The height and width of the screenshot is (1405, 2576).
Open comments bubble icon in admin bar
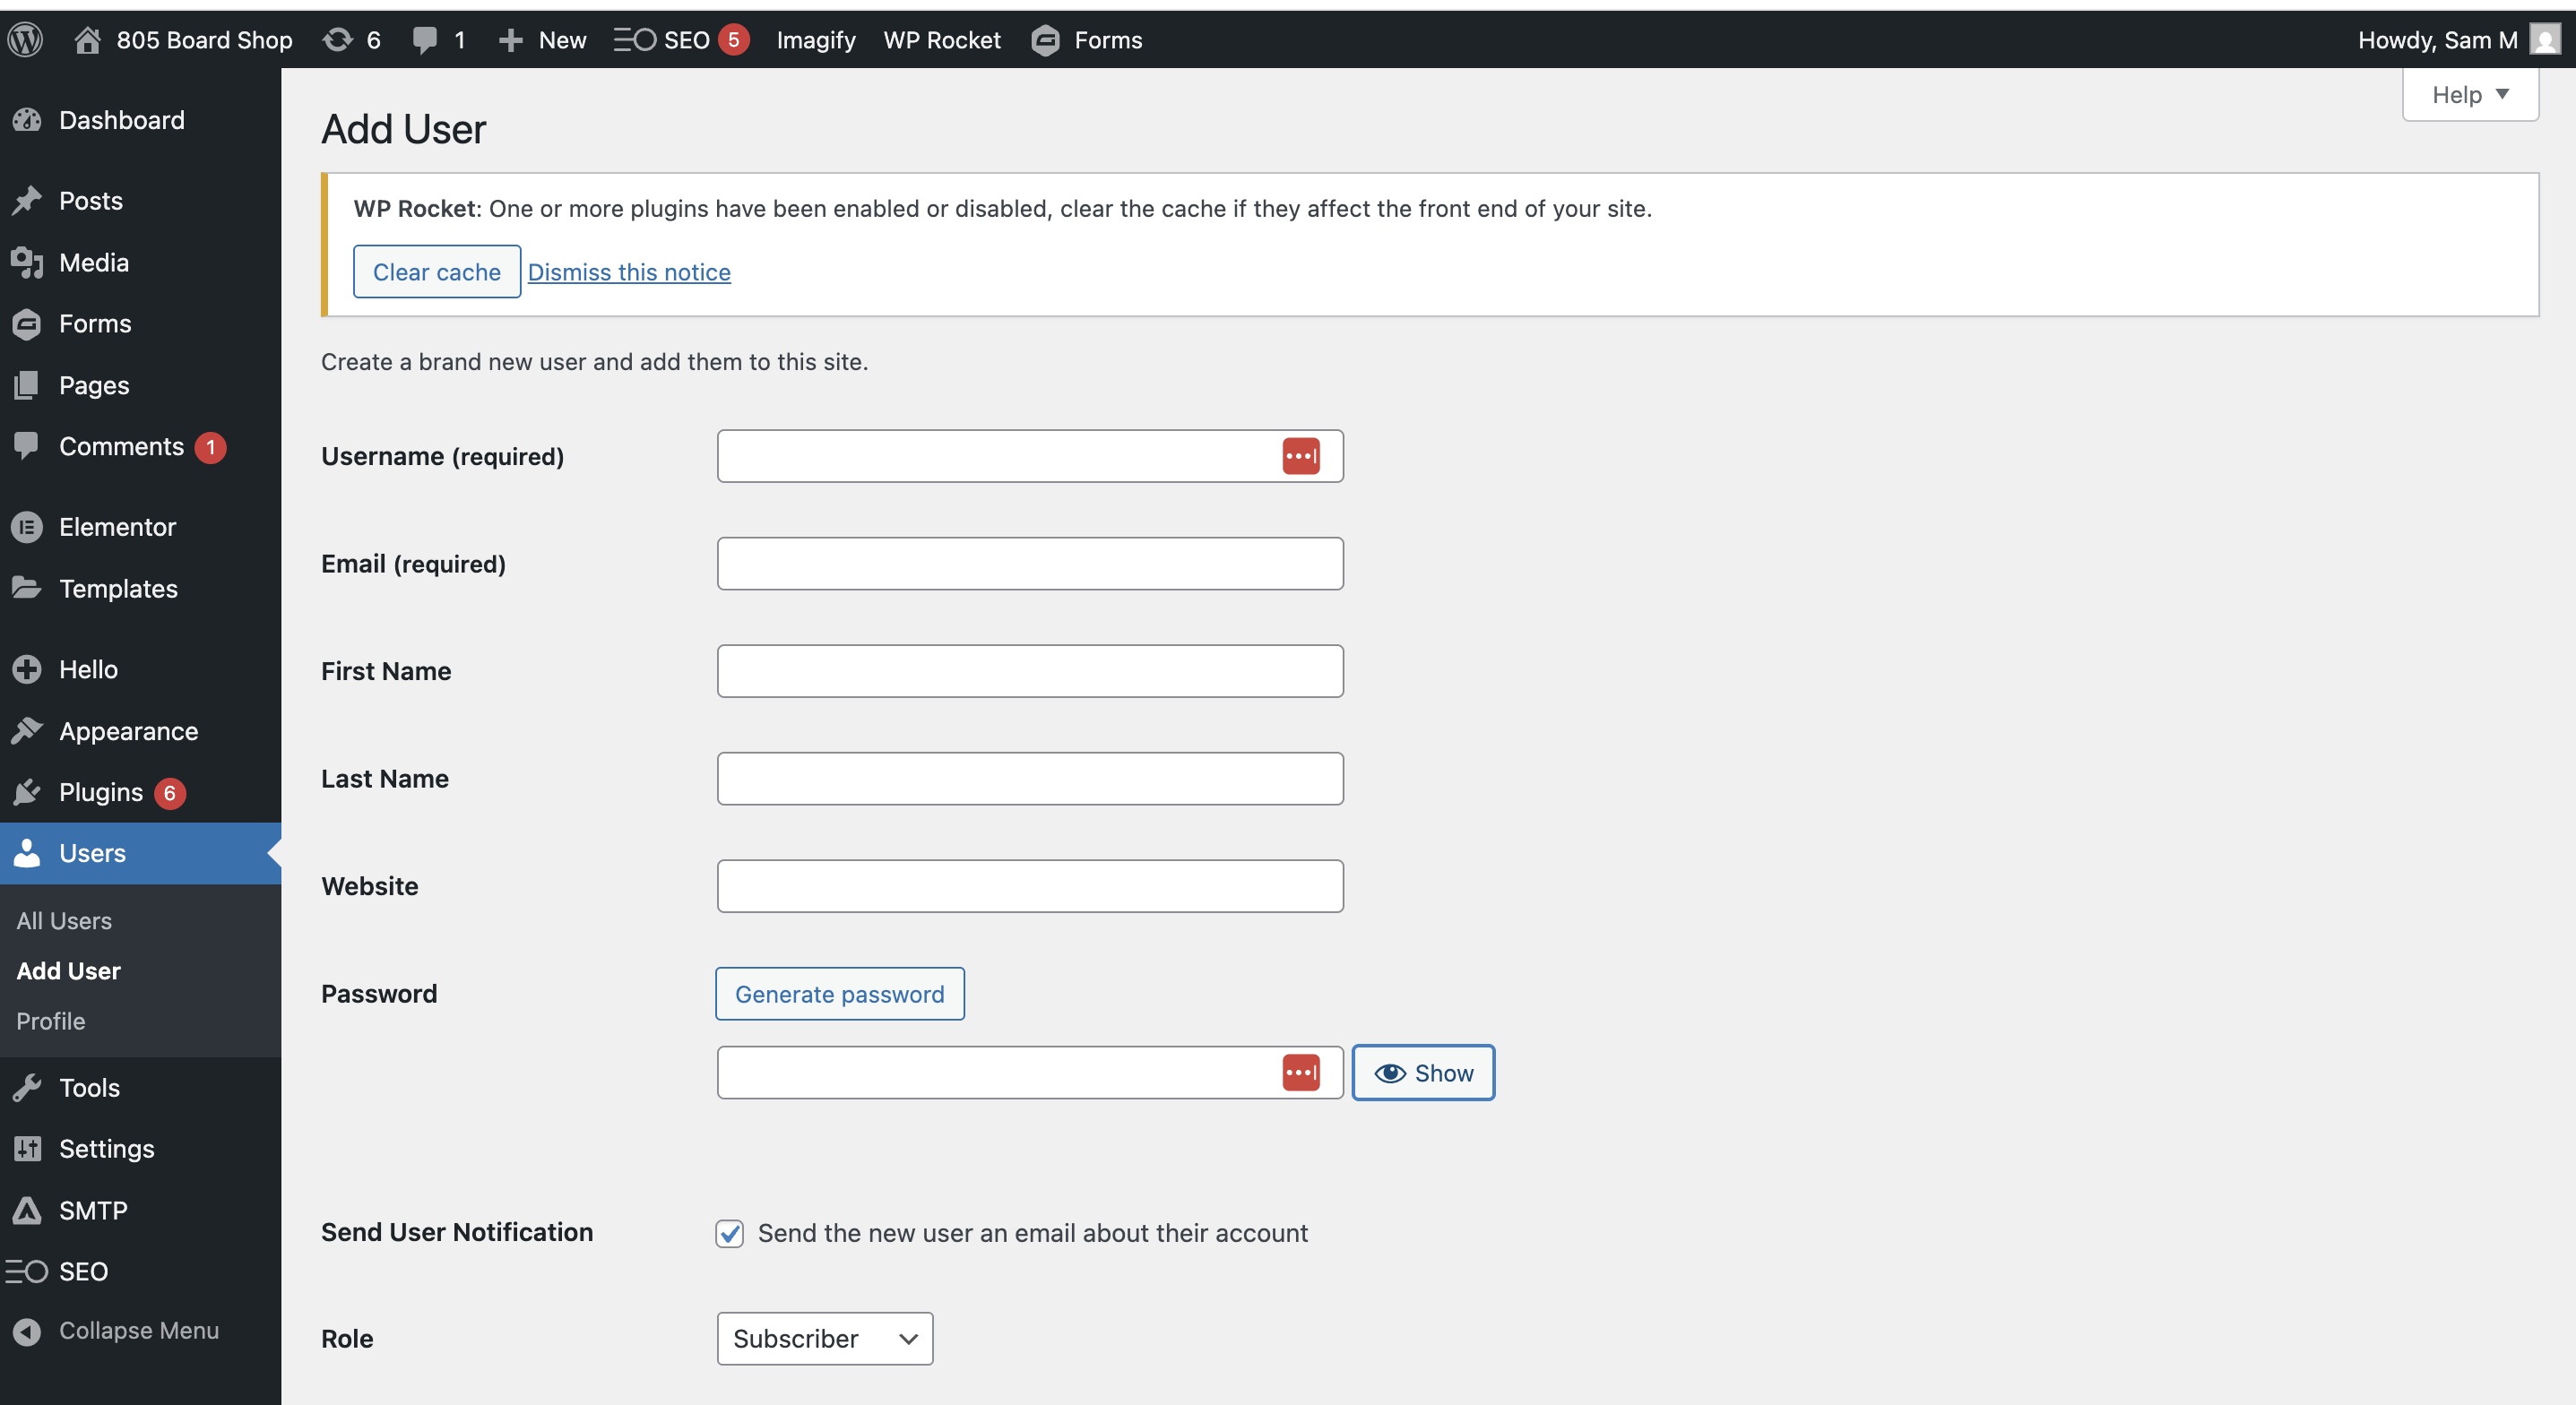[425, 40]
